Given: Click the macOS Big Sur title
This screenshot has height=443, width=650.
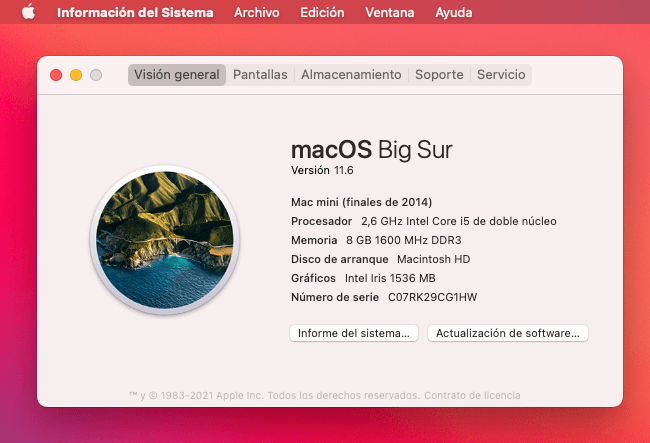Looking at the screenshot, I should [x=371, y=149].
